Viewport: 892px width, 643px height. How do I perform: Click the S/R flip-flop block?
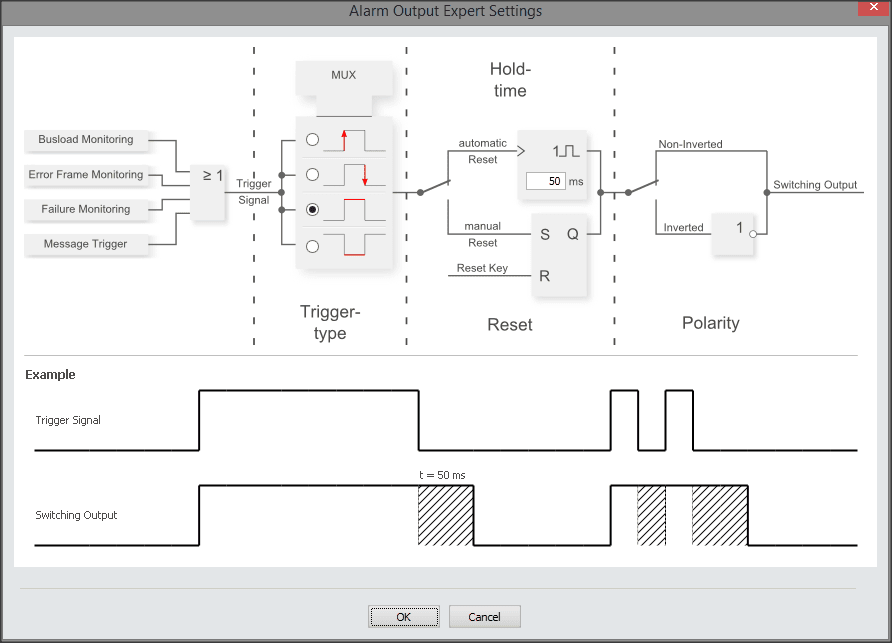(x=559, y=254)
